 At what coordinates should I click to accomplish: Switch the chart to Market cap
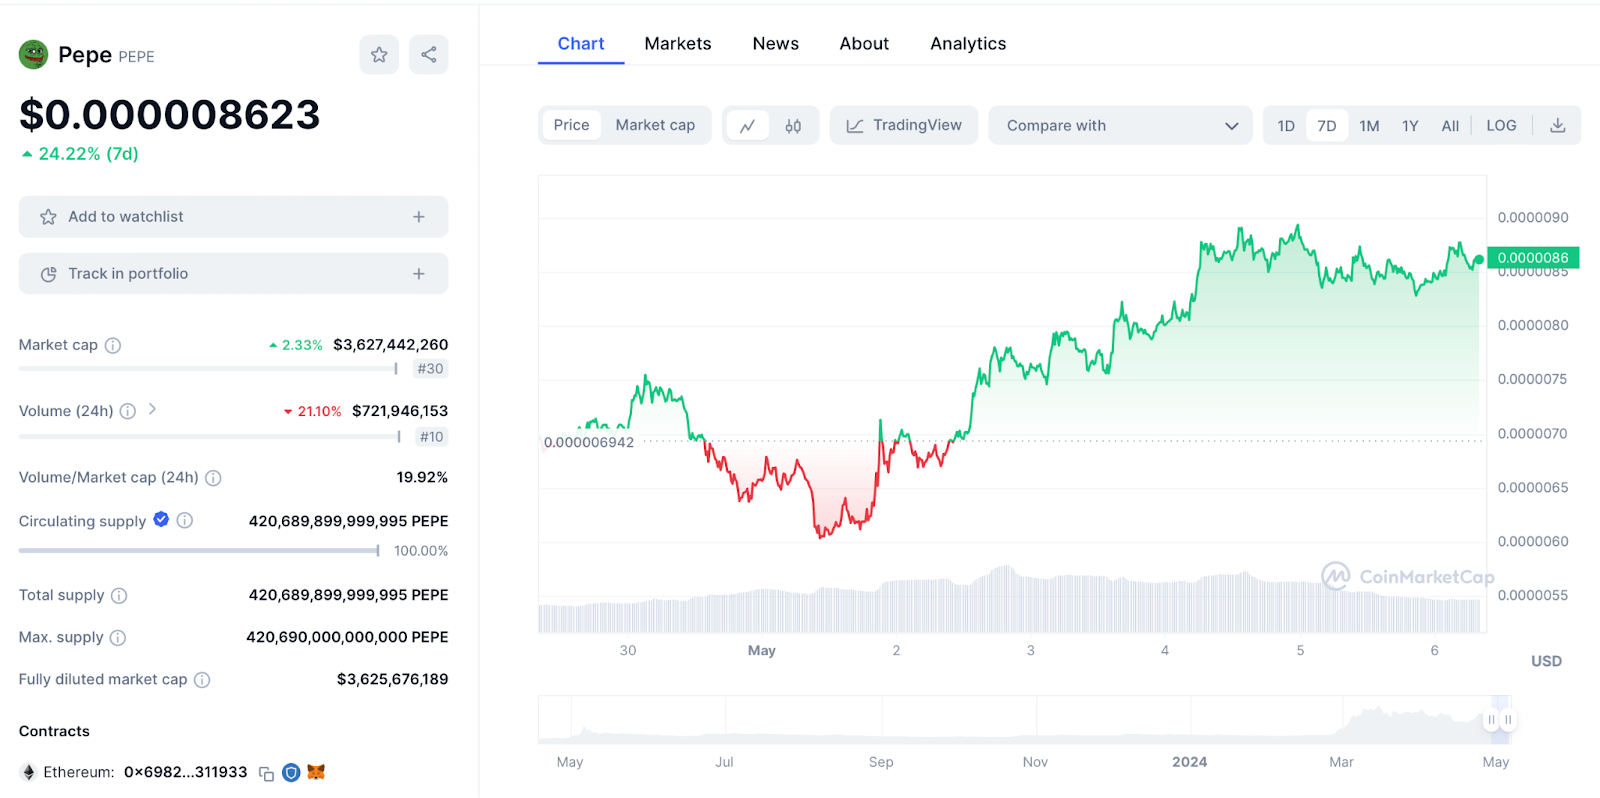655,125
